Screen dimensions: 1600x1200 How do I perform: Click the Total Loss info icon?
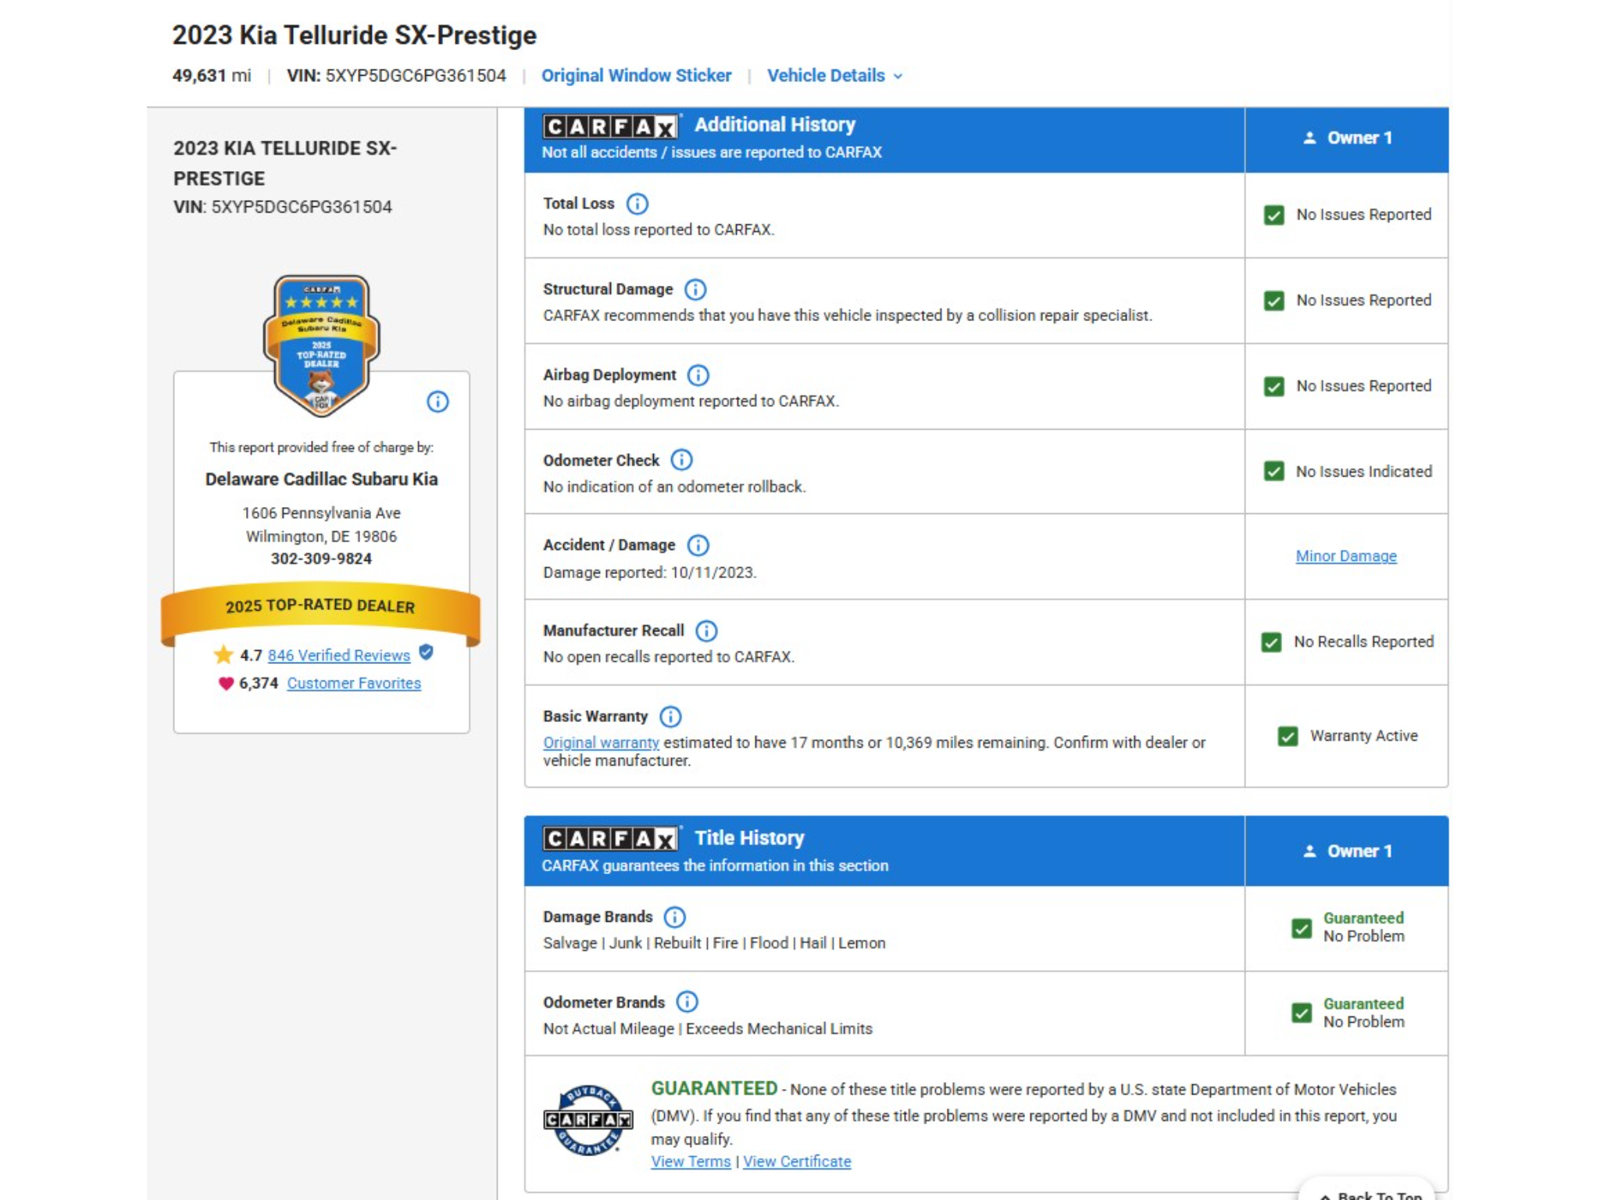637,204
